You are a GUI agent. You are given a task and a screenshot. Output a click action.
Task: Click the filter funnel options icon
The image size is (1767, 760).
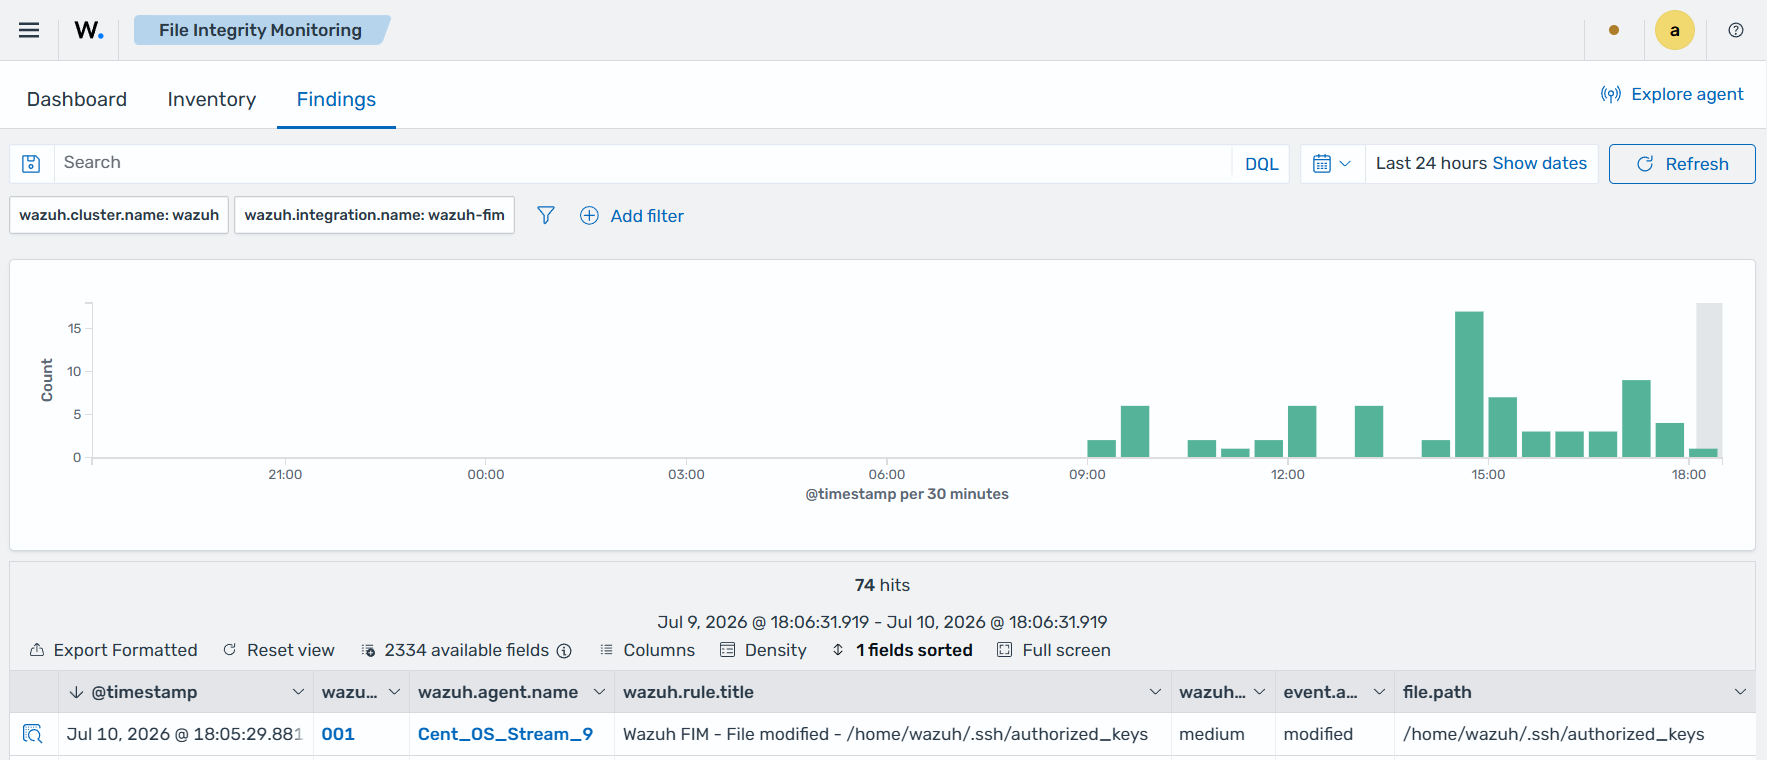pos(545,215)
